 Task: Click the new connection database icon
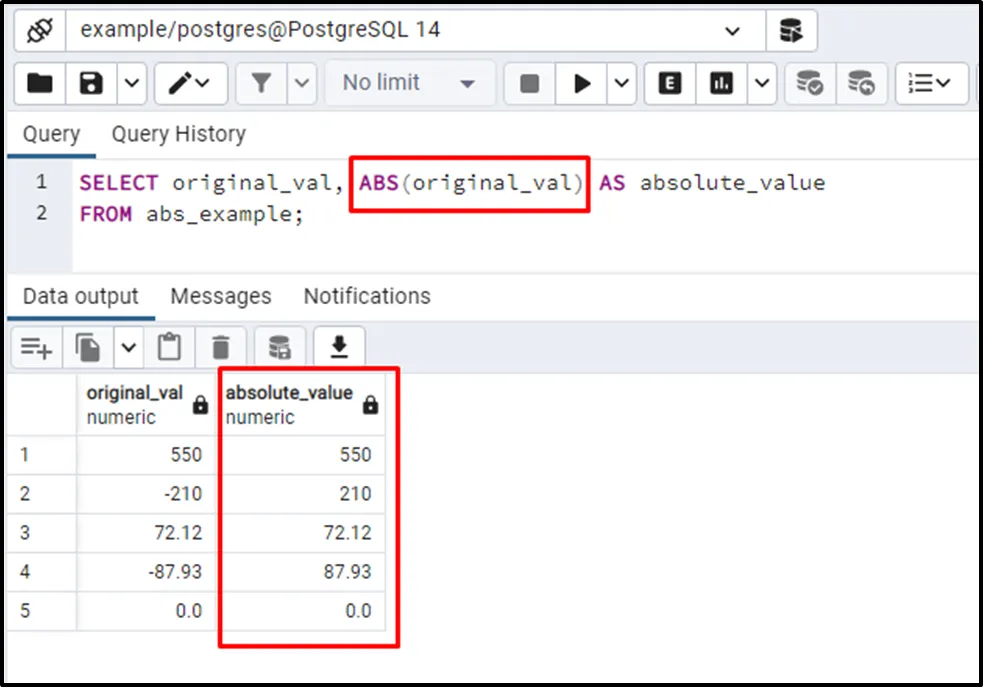[791, 31]
